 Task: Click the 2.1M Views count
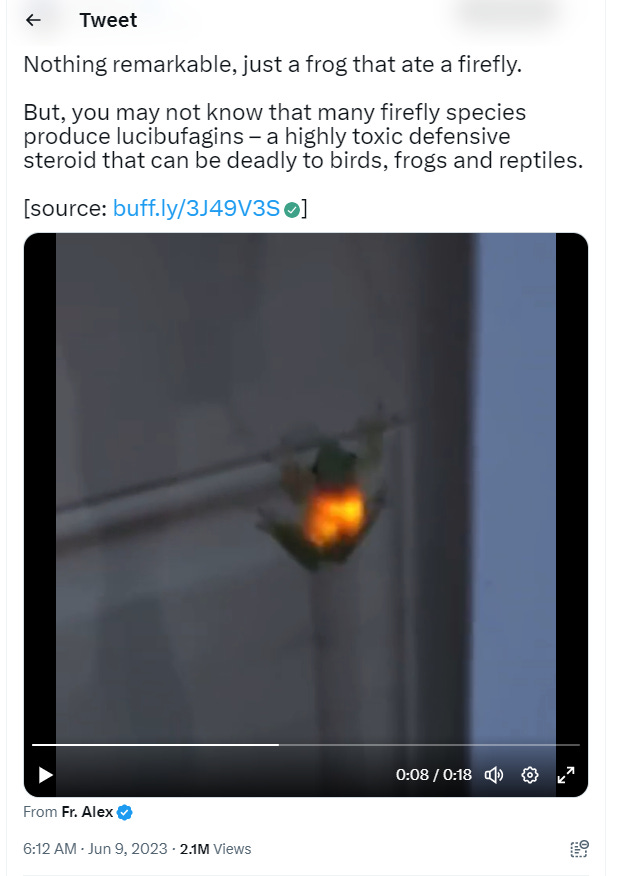[x=216, y=849]
